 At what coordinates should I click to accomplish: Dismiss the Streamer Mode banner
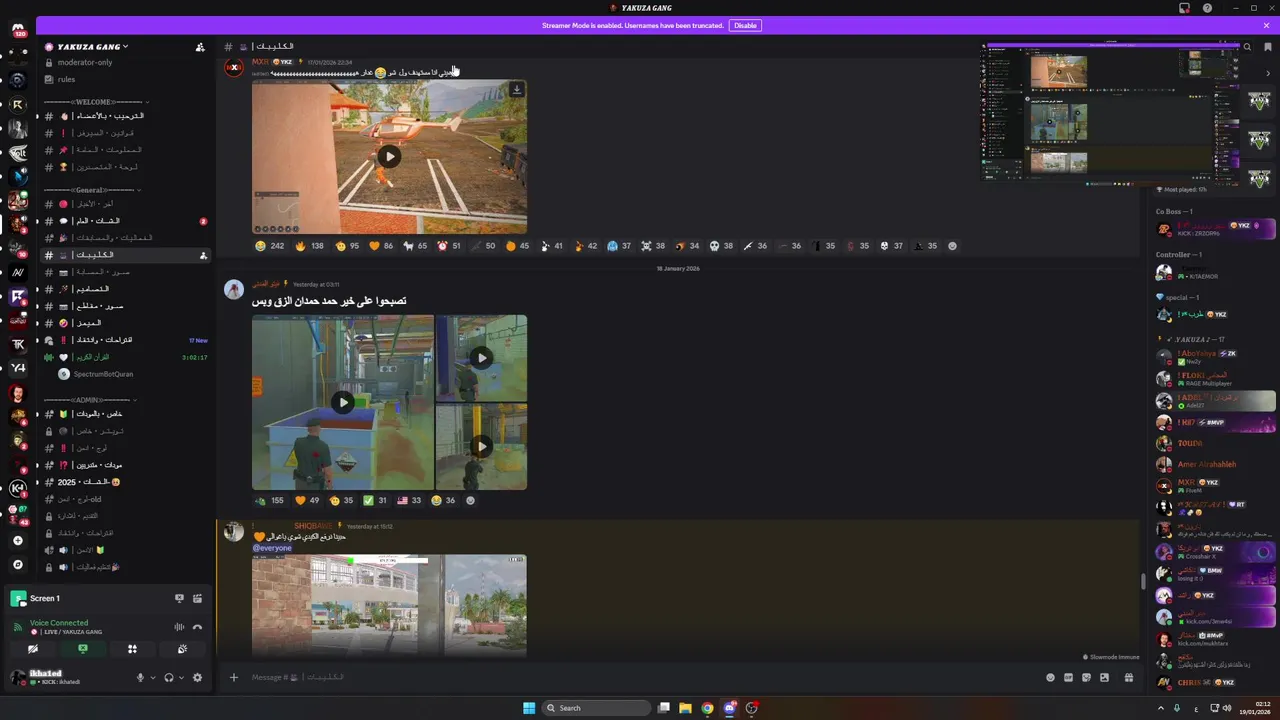tap(1265, 25)
